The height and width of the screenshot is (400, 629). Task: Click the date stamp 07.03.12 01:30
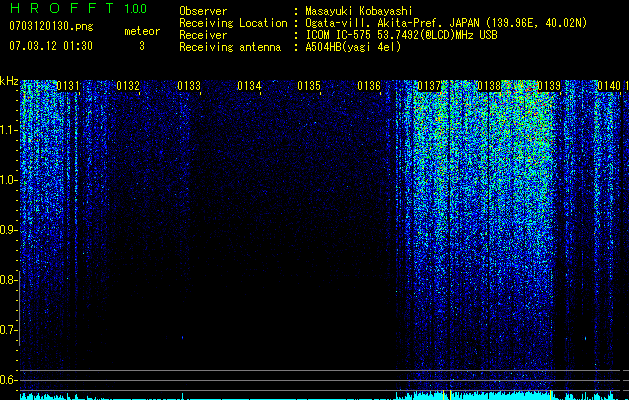51,46
